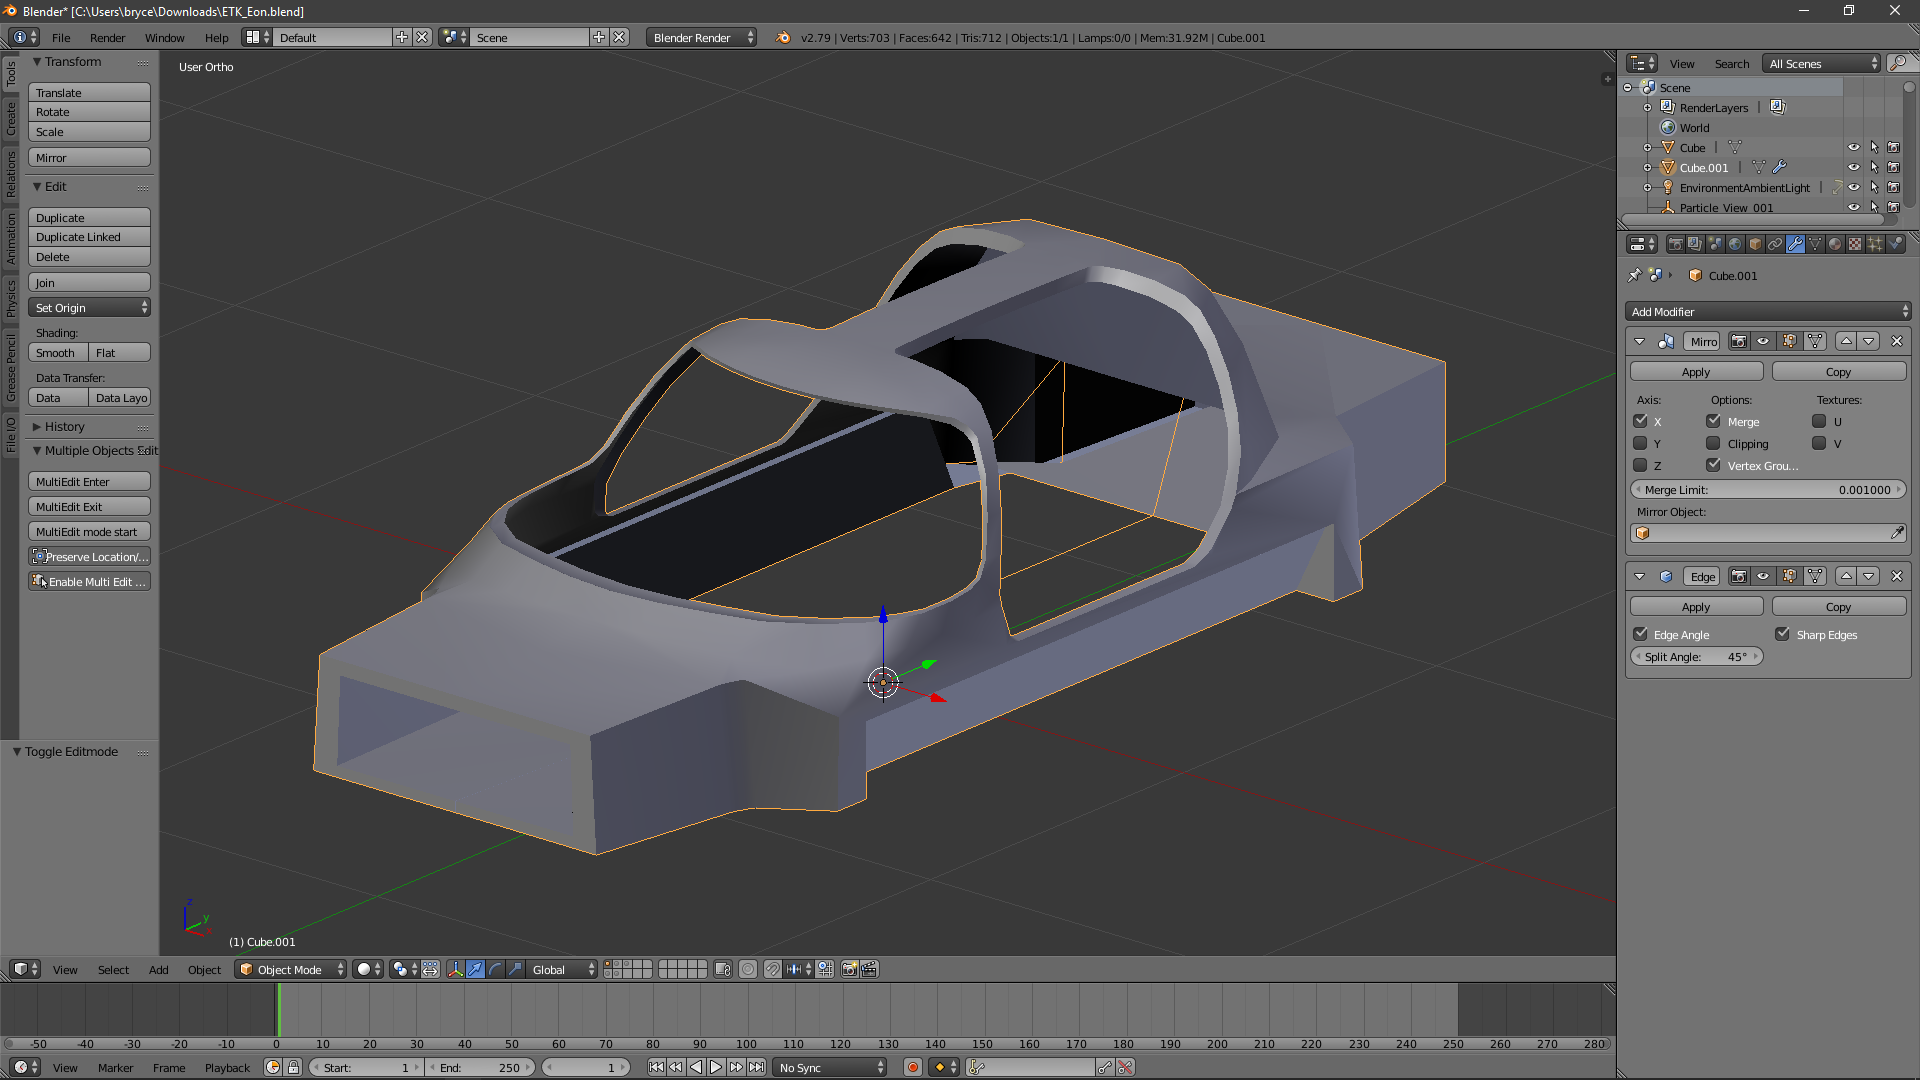Open the World properties tab icon
Screen dimensions: 1920x1080
[x=1735, y=244]
